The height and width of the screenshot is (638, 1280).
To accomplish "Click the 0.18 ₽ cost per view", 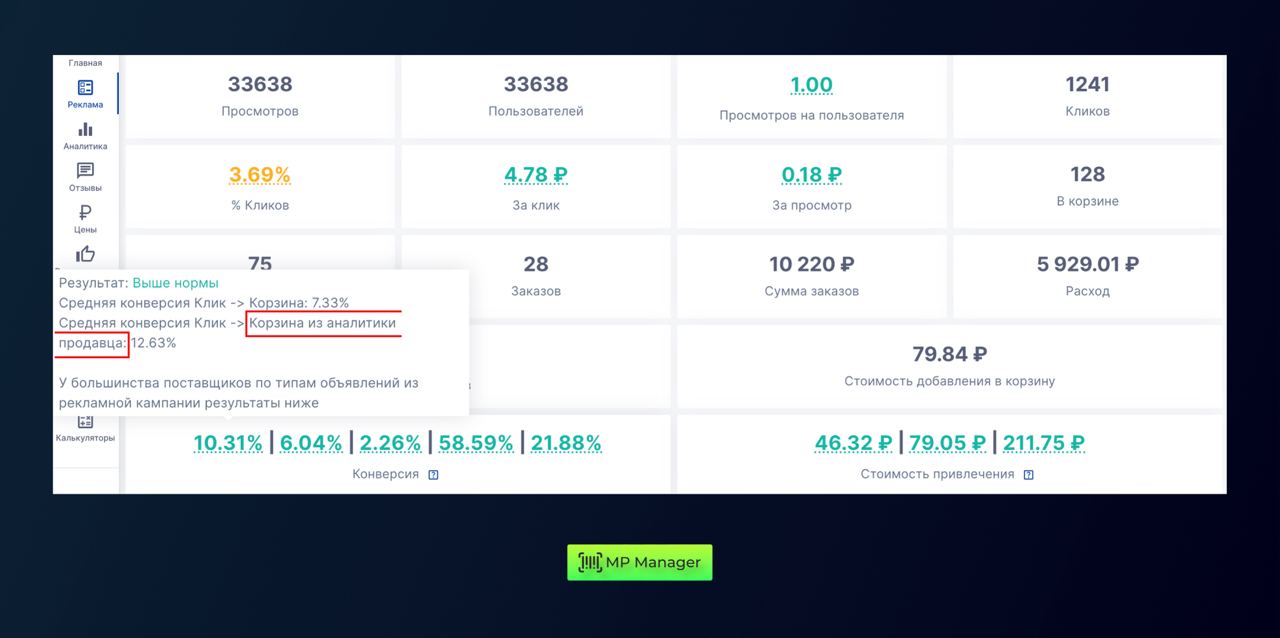I will 812,175.
